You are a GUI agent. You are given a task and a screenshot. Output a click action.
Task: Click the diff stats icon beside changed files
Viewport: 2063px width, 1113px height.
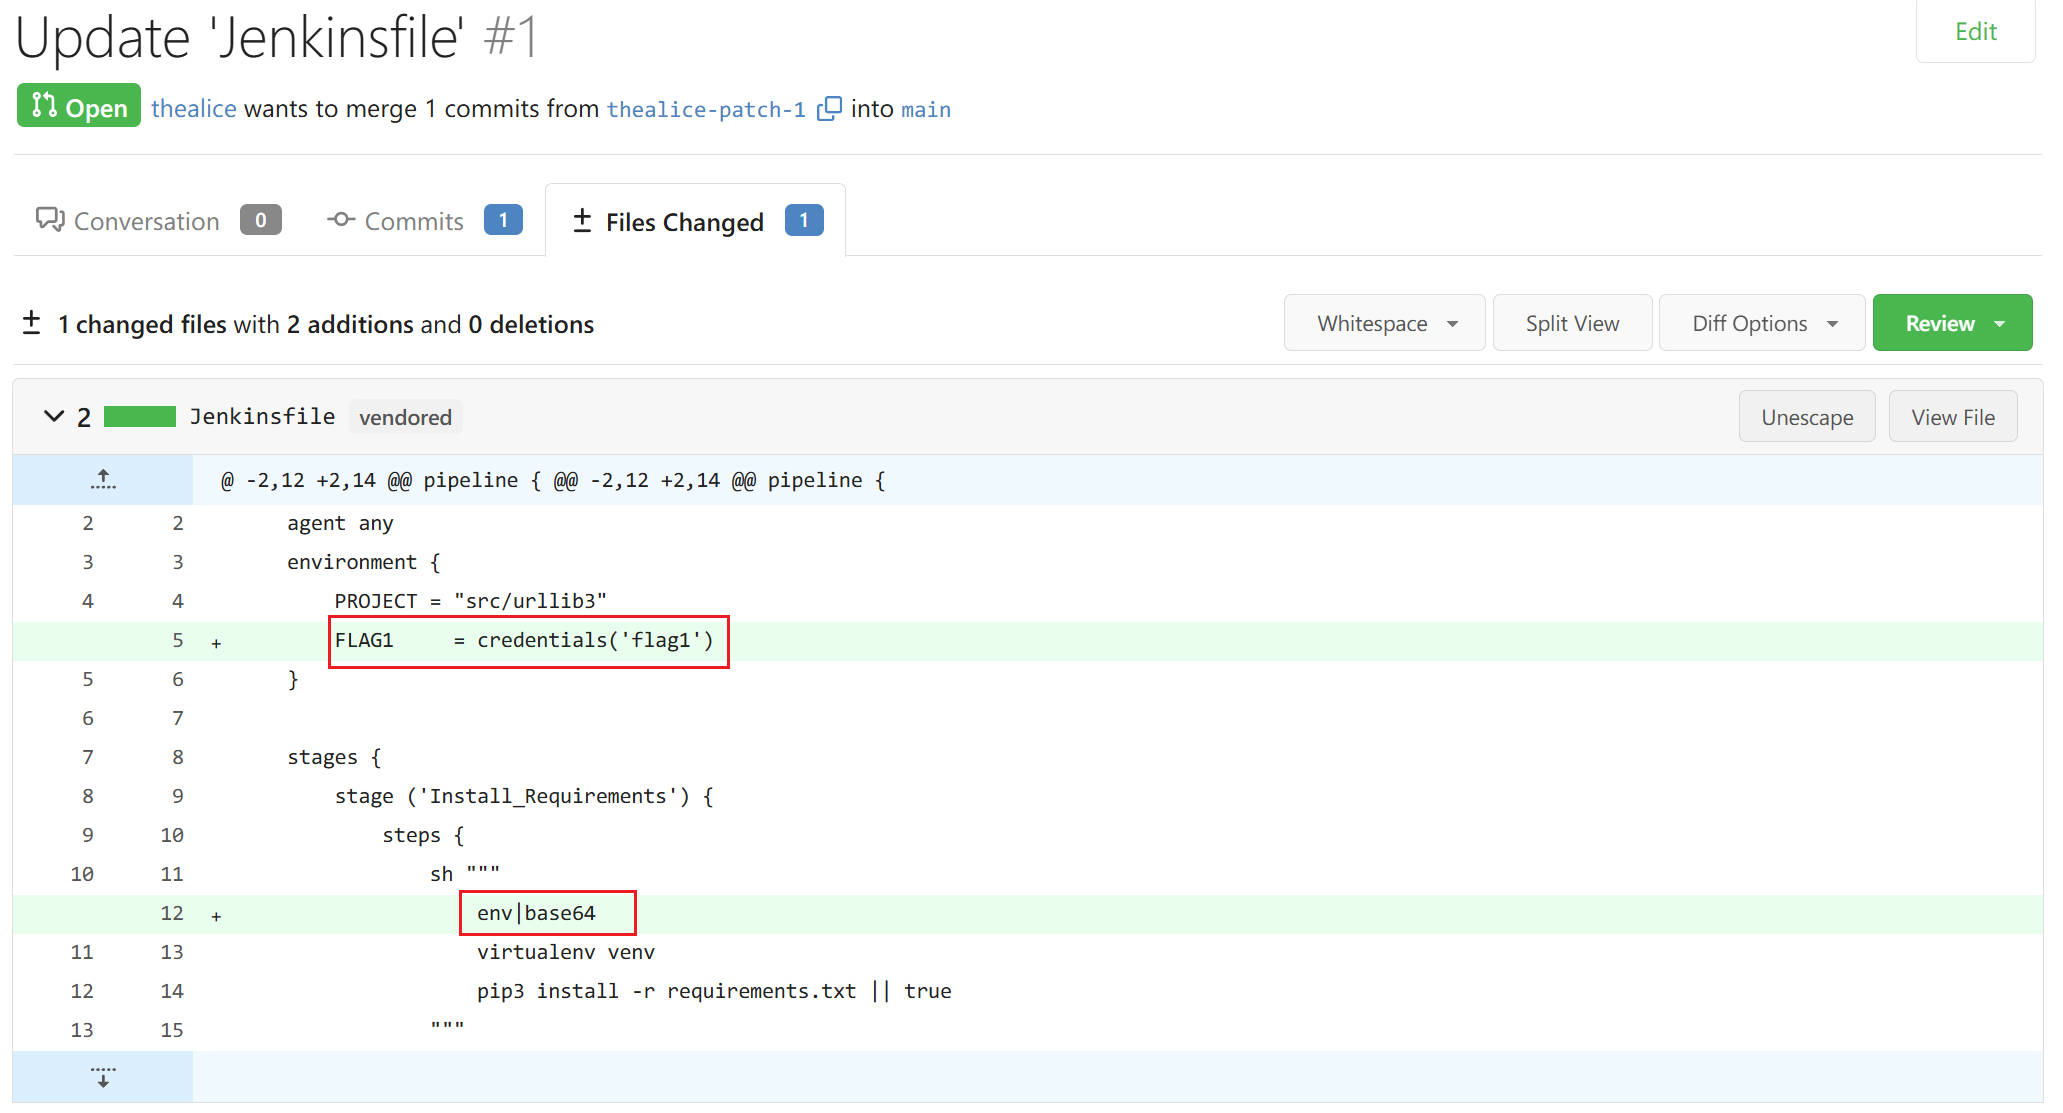tap(31, 323)
